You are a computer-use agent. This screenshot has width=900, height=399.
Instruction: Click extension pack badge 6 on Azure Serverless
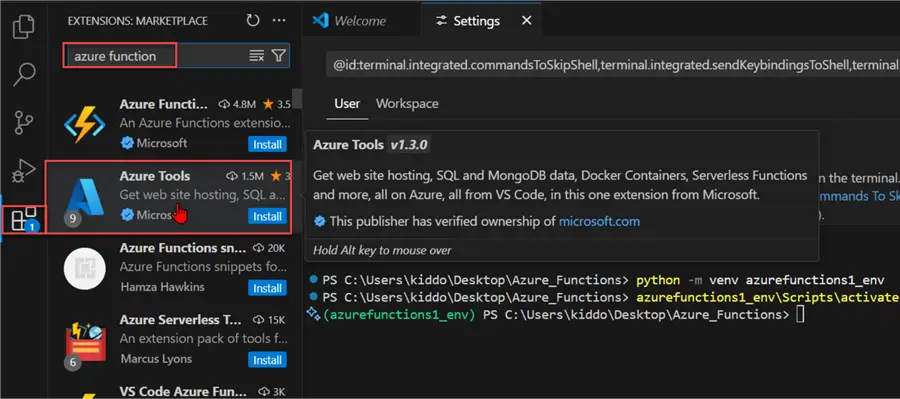coord(72,362)
